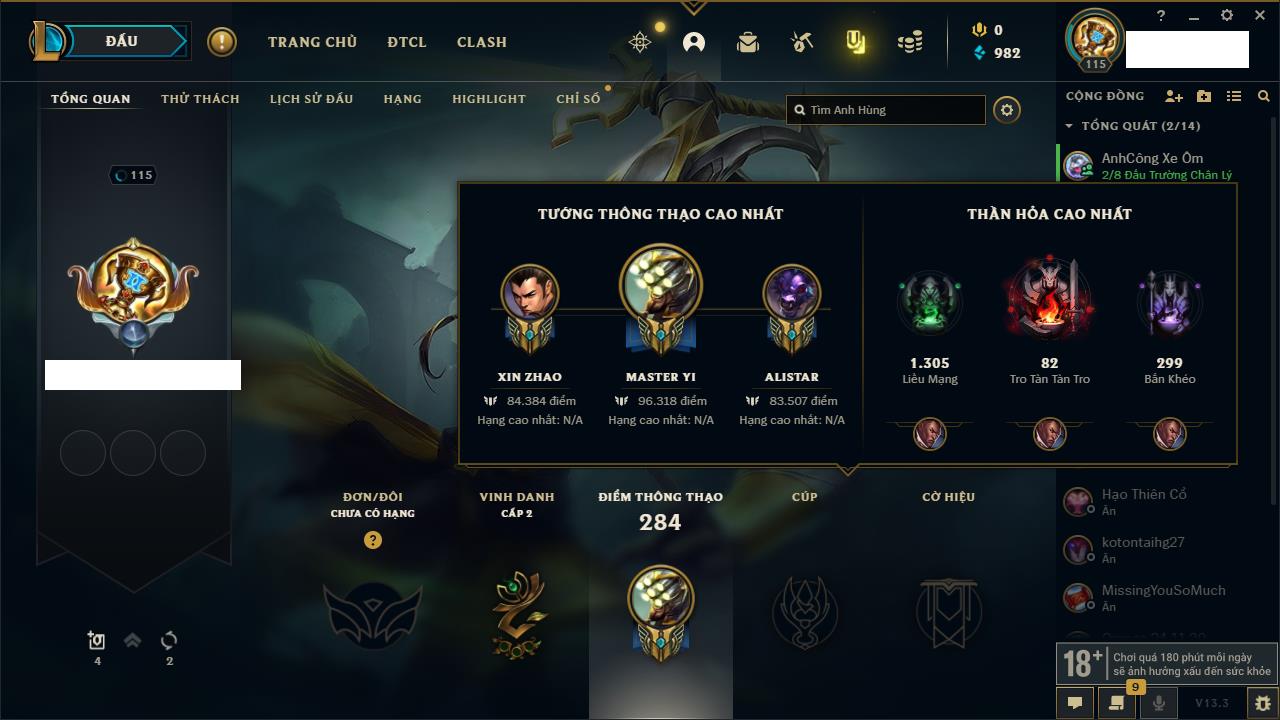Open the ĐTCL menu item
This screenshot has width=1280, height=720.
[x=407, y=42]
